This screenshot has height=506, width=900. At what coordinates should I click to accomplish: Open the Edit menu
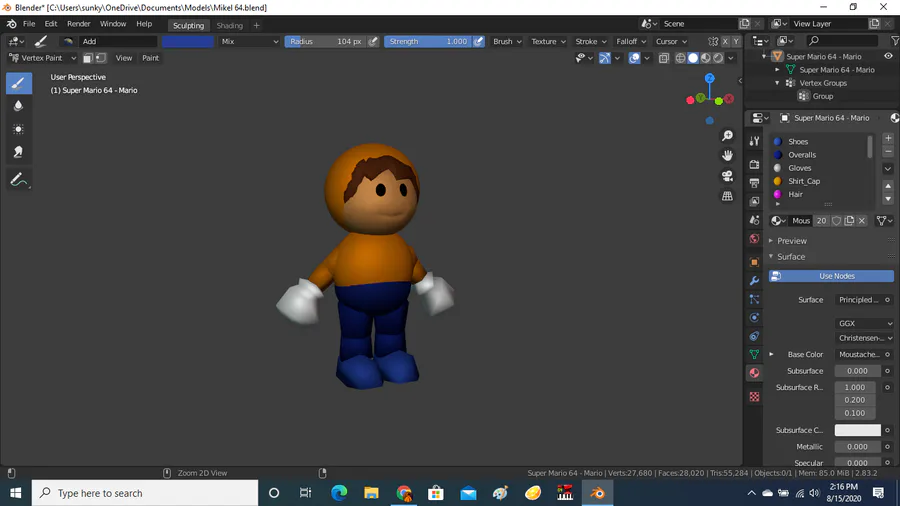pyautogui.click(x=51, y=24)
